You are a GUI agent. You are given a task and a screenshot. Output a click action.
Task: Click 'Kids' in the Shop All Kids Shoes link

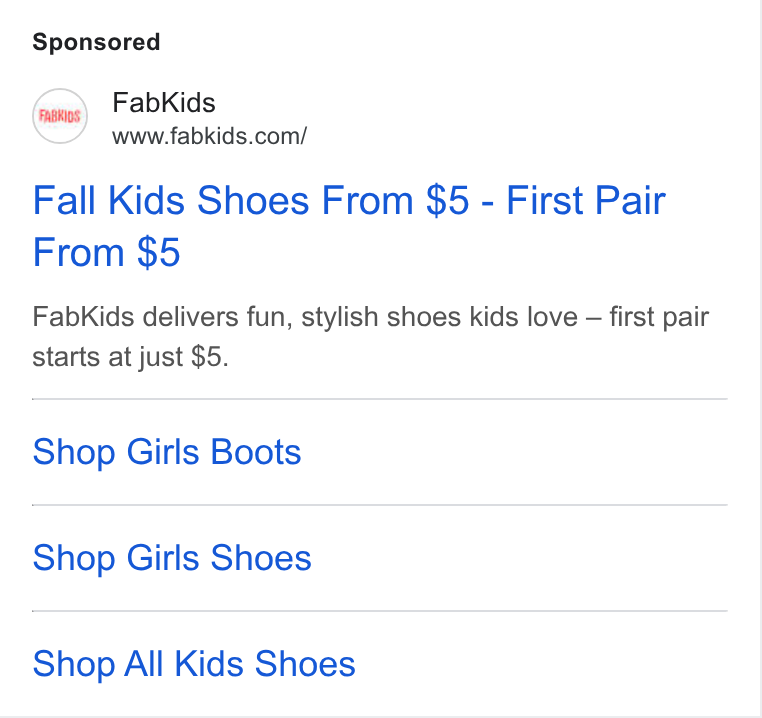pos(208,664)
